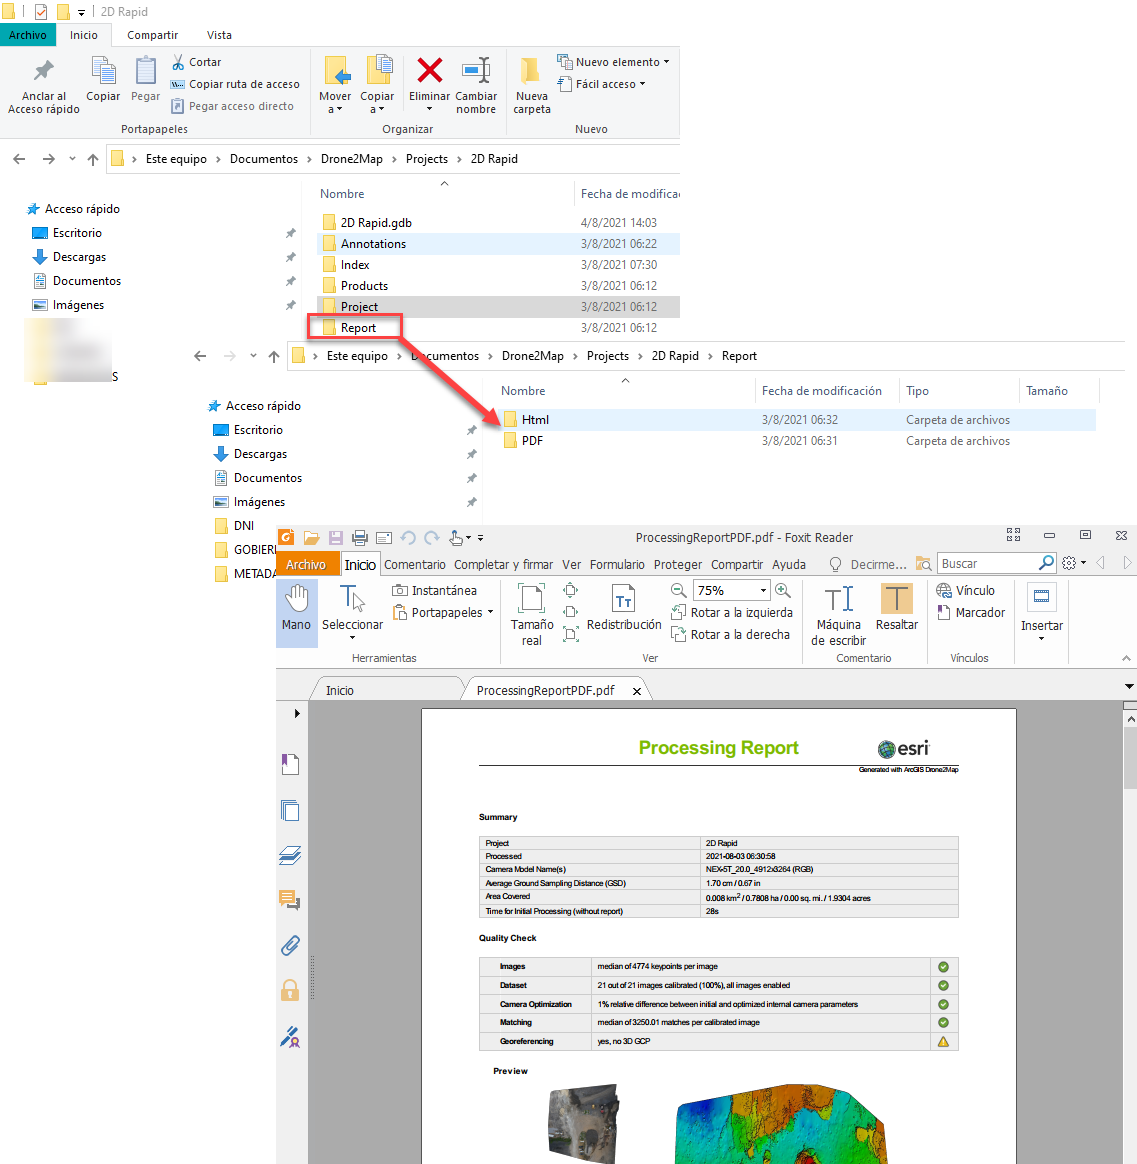Viewport: 1137px width, 1164px height.
Task: Open the attachments panel in the sidebar
Action: click(x=291, y=945)
